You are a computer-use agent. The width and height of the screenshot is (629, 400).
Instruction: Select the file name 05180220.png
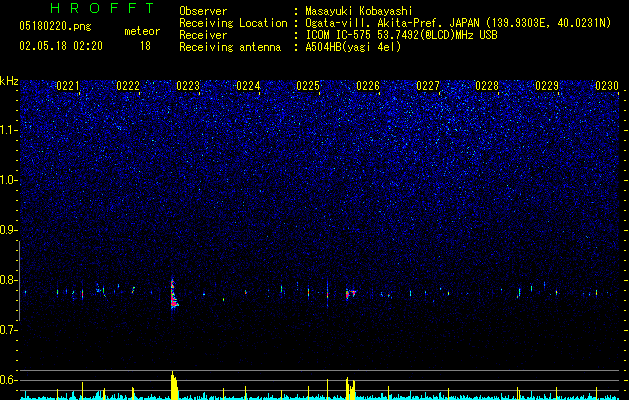pos(55,27)
